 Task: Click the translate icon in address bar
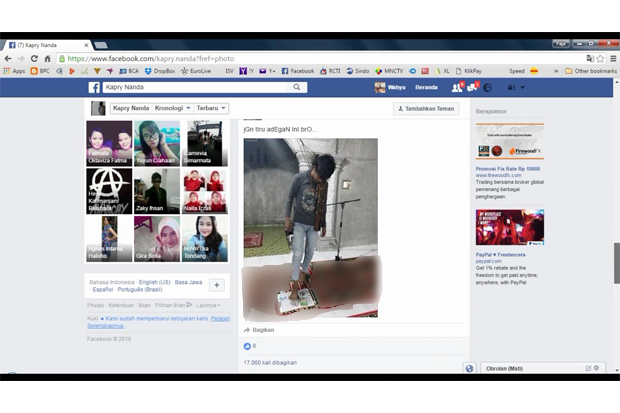tap(590, 59)
